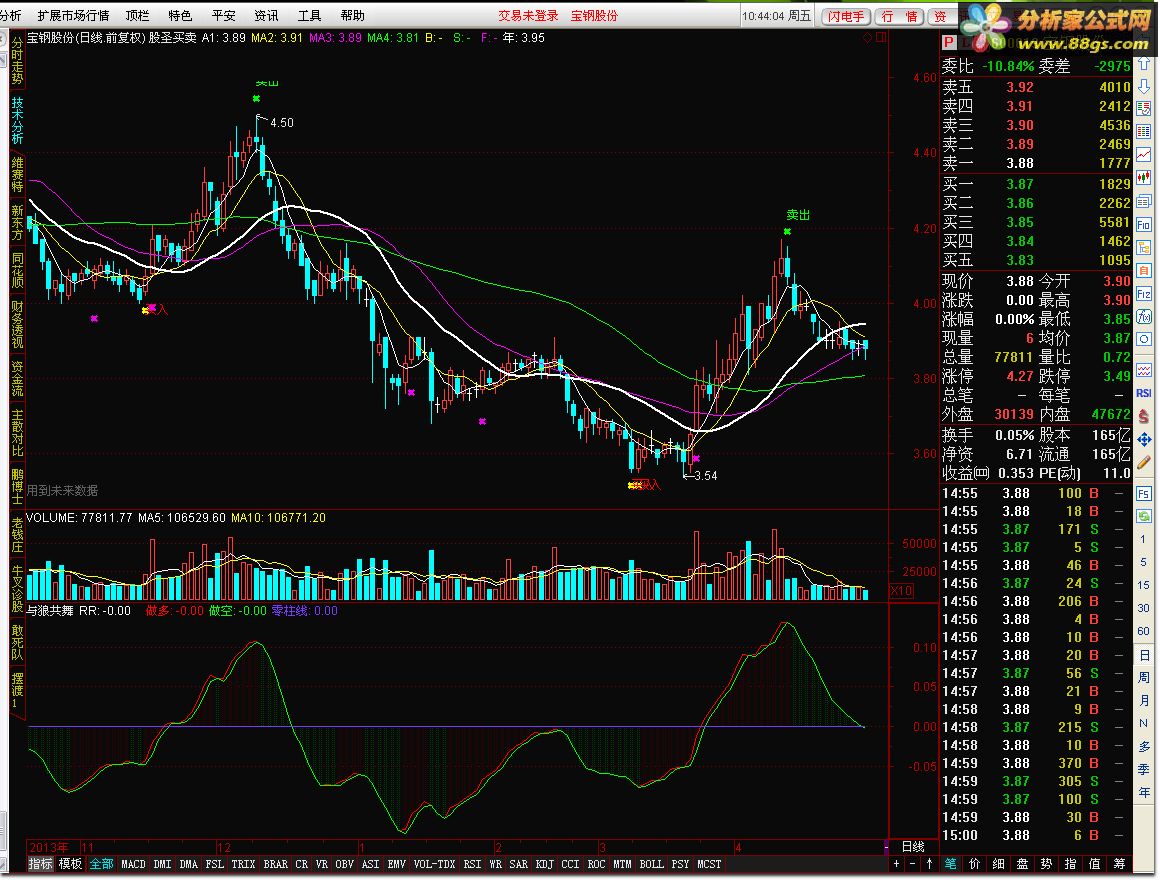Select the 年 yearly period button

point(1144,792)
